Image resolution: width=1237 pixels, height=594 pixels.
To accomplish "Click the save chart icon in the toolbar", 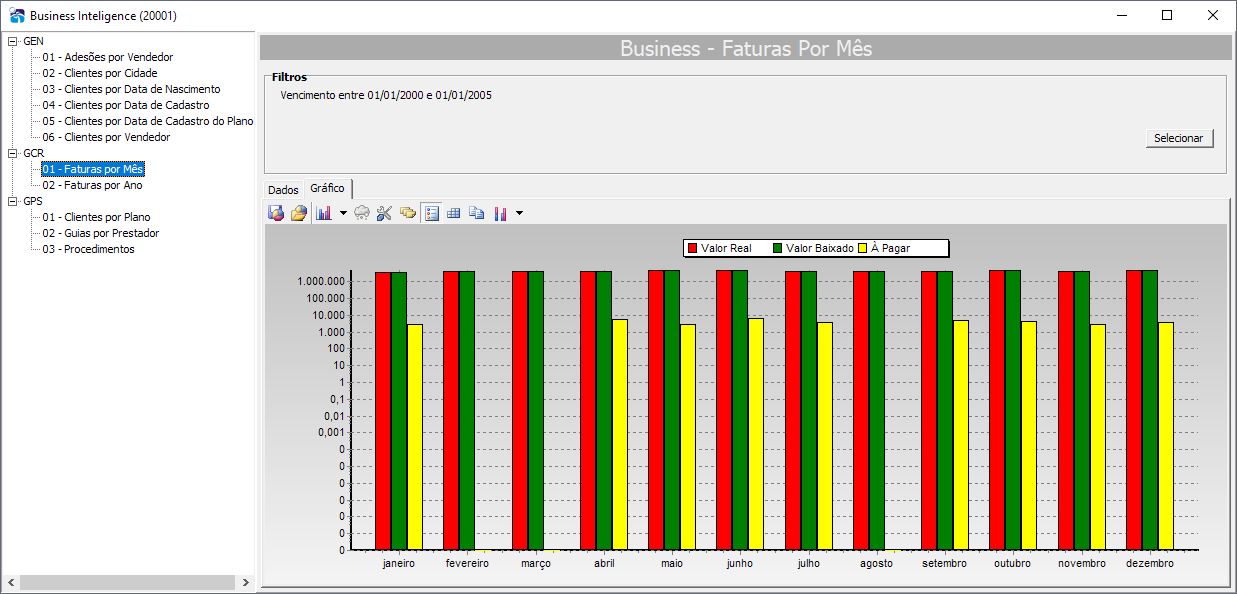I will tap(277, 213).
